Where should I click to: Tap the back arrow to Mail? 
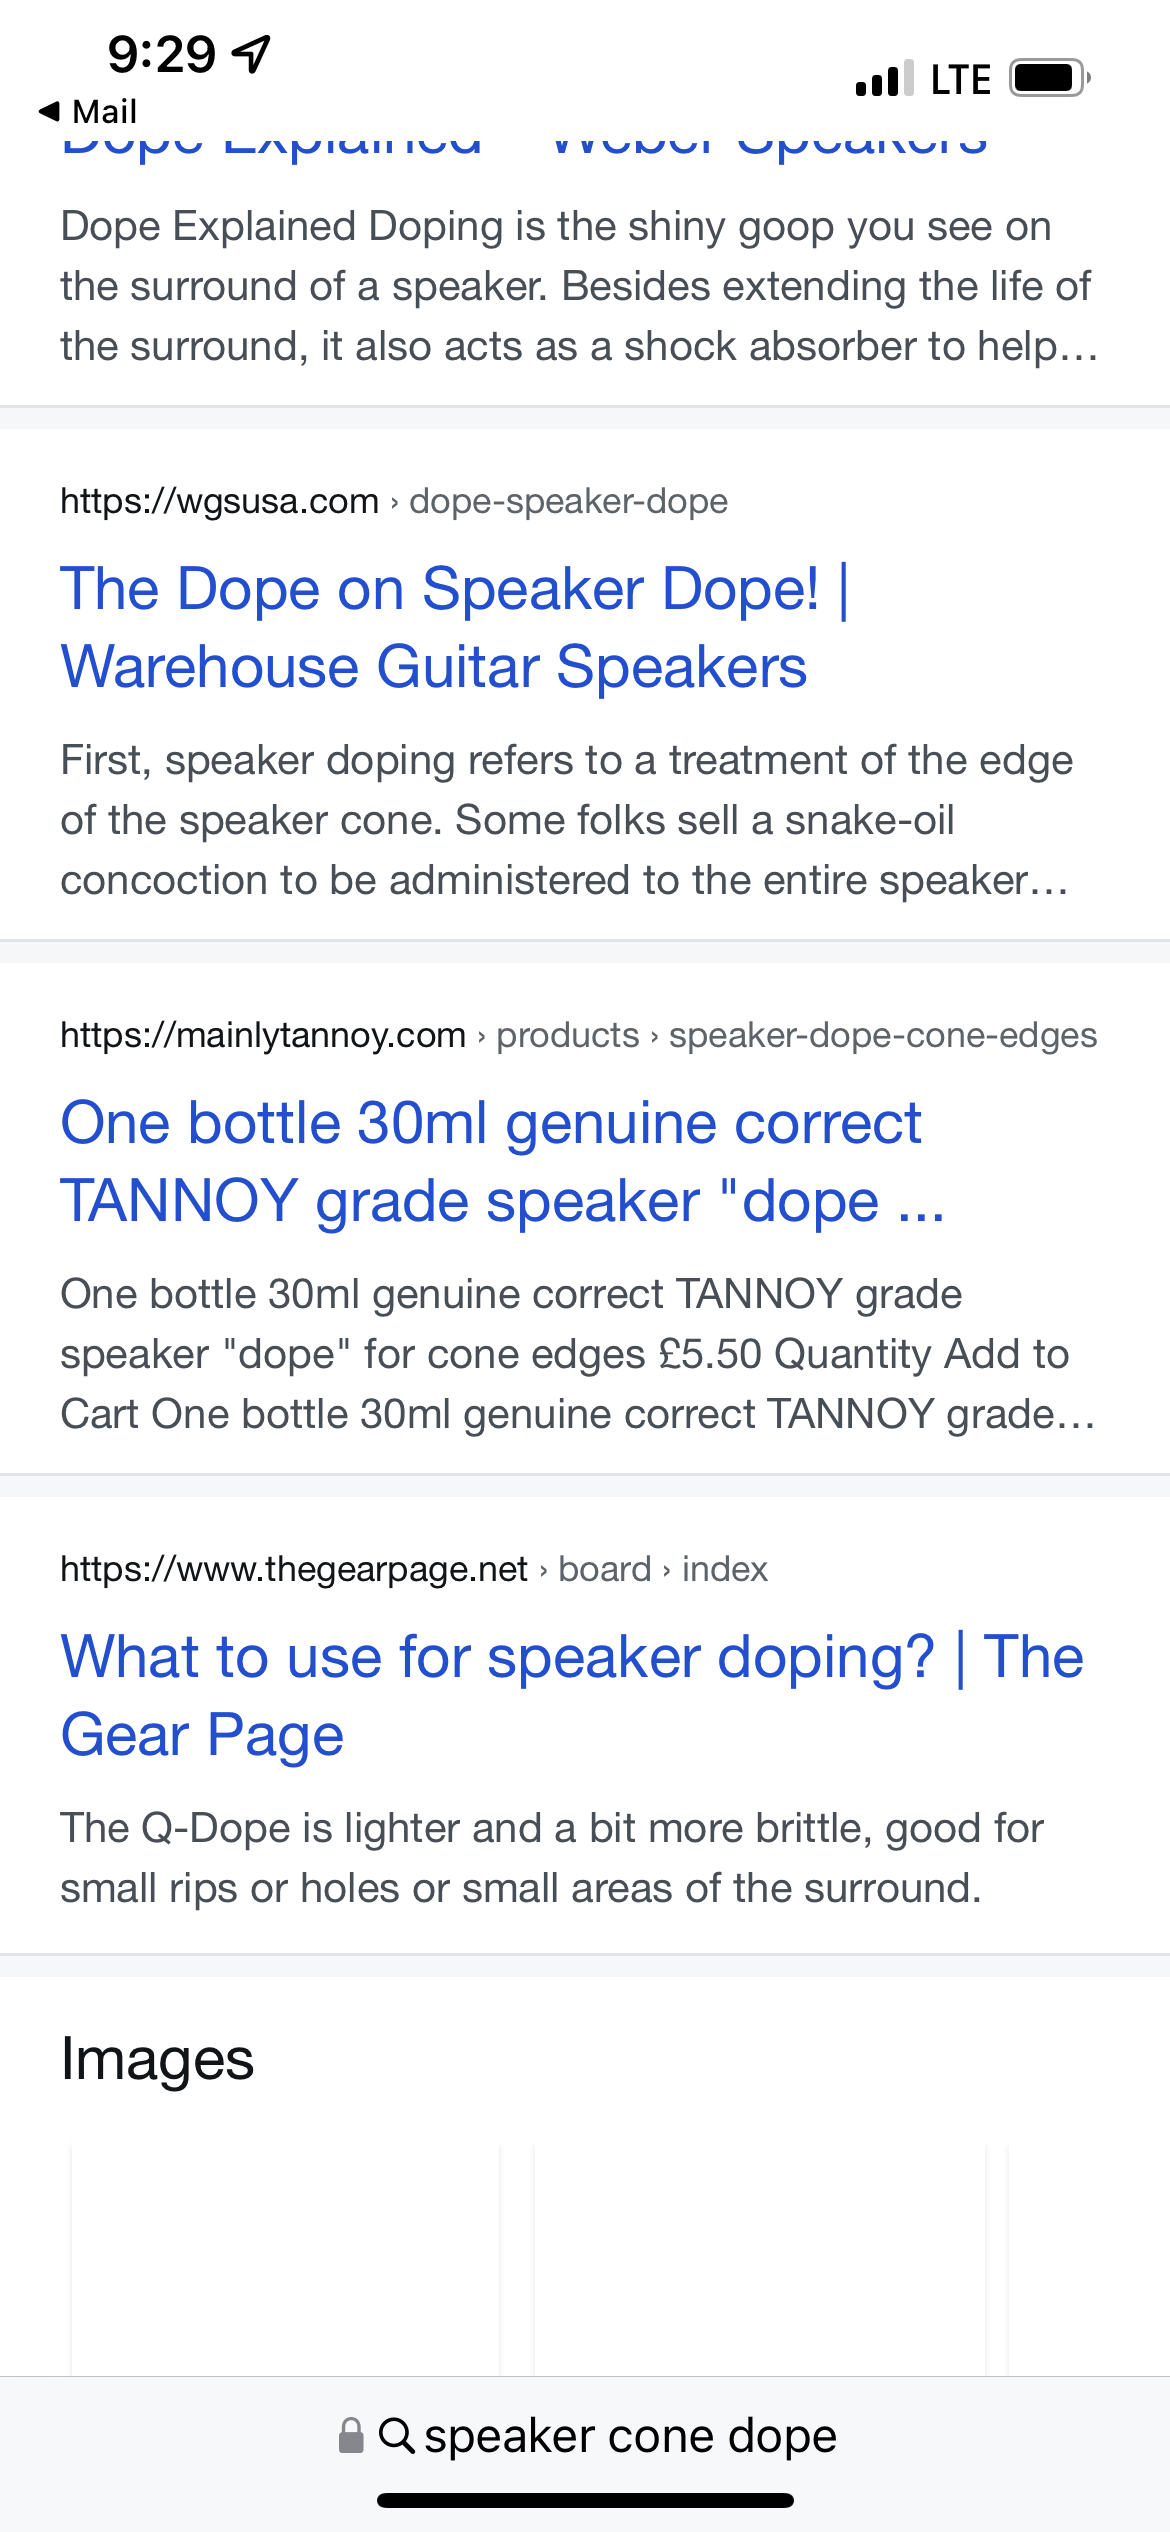click(50, 111)
